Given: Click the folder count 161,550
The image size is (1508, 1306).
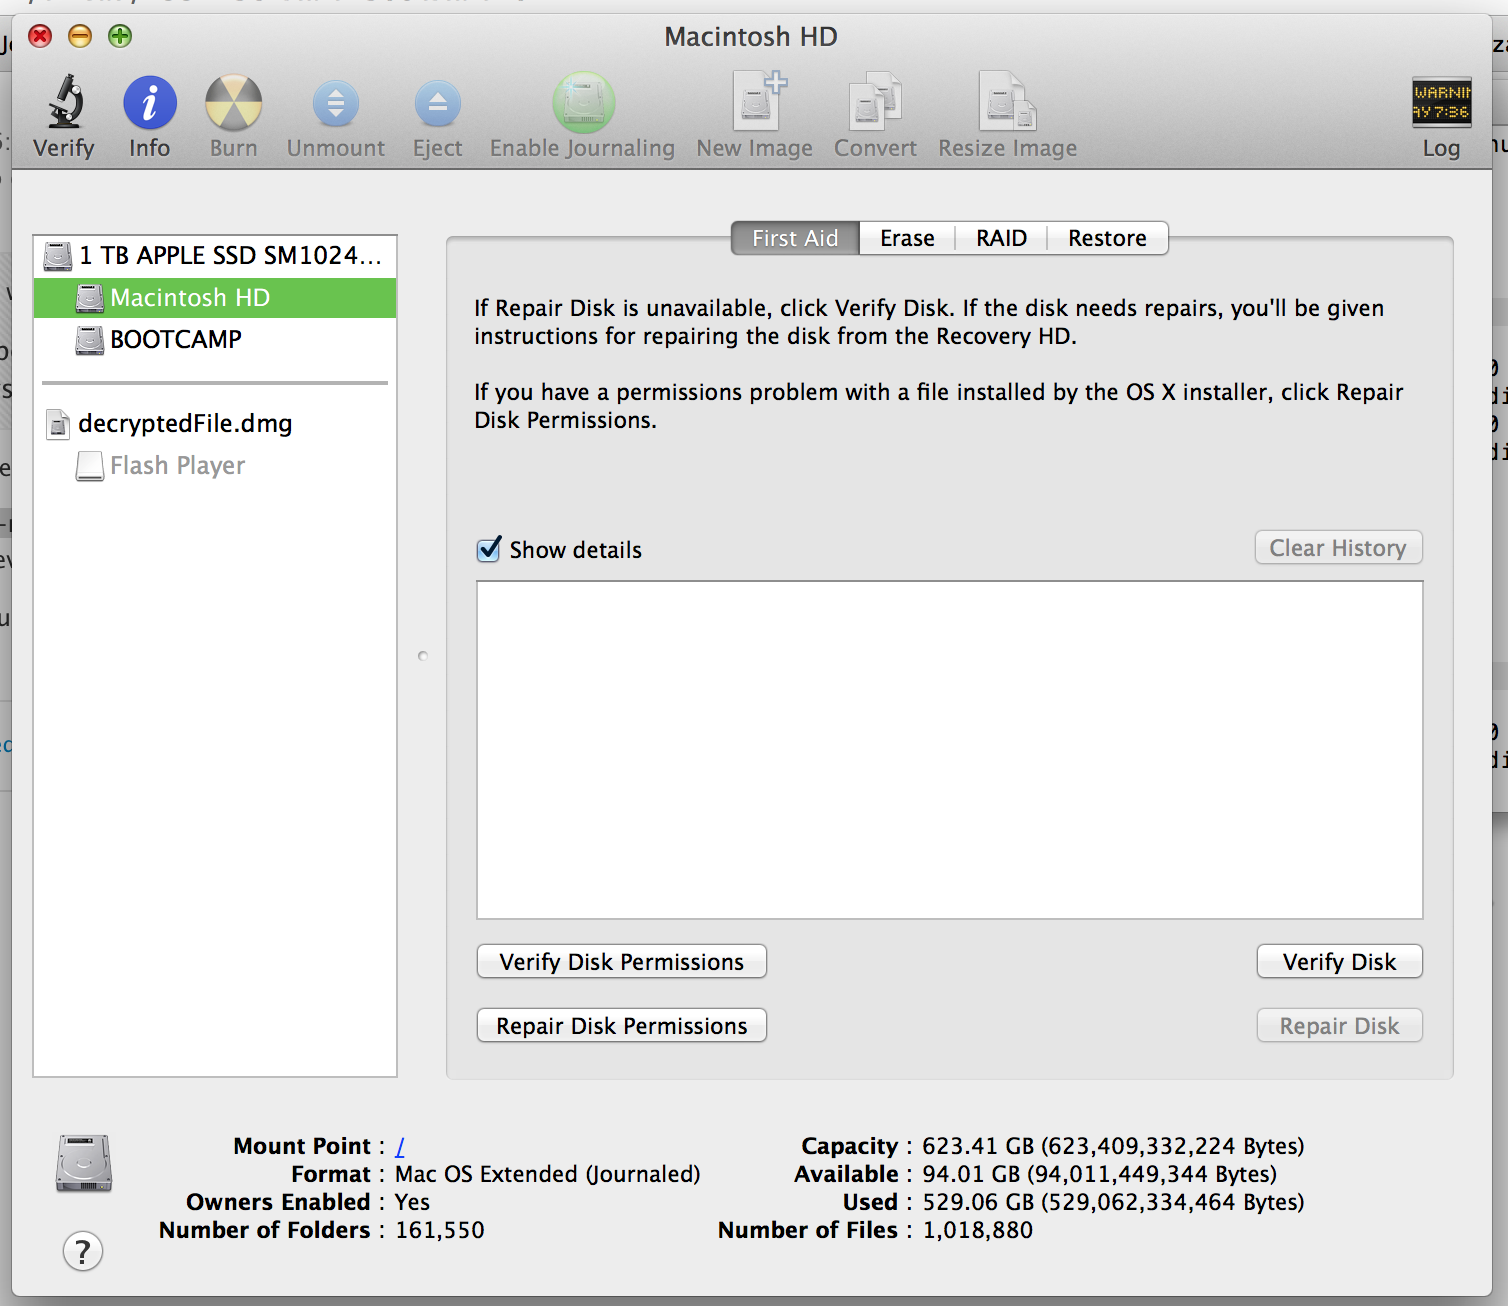Looking at the screenshot, I should click(x=440, y=1230).
